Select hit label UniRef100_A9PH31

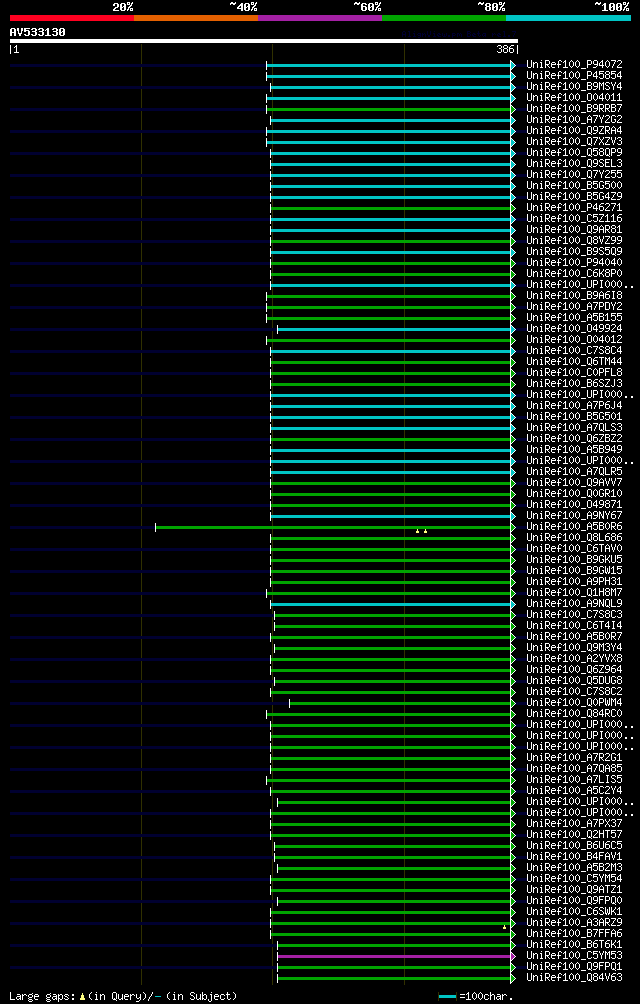(x=574, y=581)
